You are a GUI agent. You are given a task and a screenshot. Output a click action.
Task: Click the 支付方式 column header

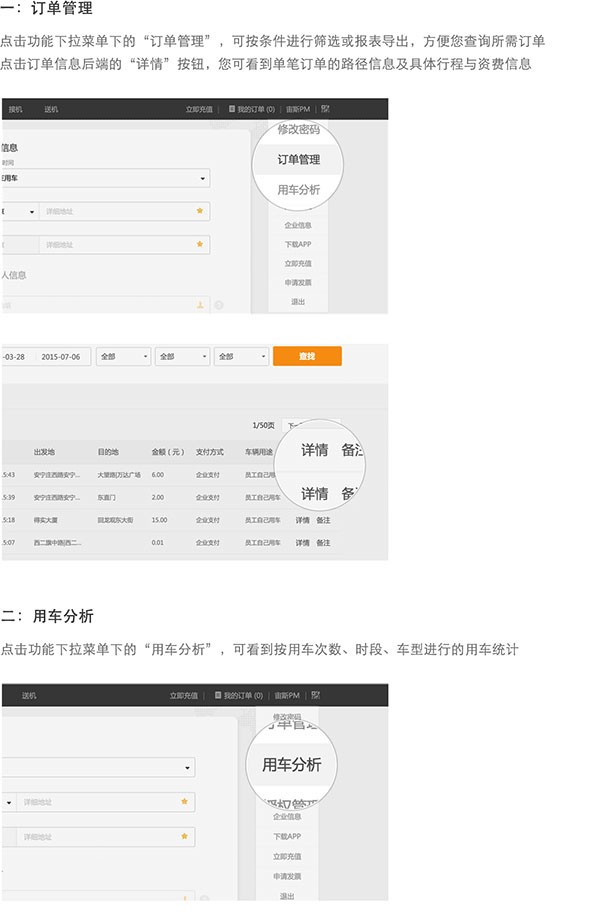[210, 452]
